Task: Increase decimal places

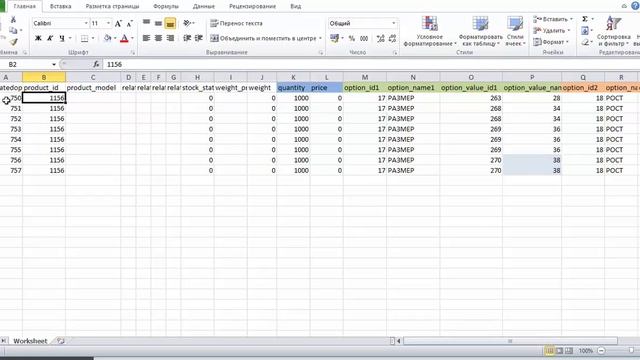Action: click(x=380, y=38)
